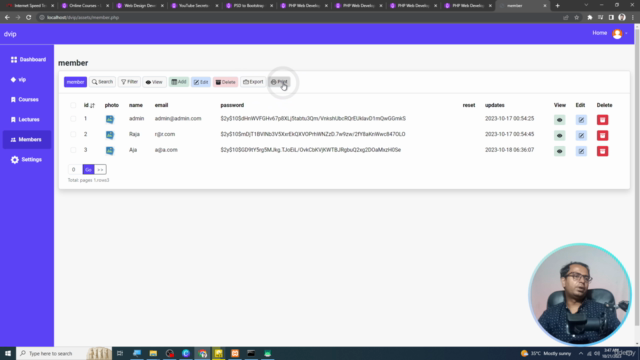Open Chrome tab search dropdown
The width and height of the screenshot is (640, 360).
pos(586,5)
